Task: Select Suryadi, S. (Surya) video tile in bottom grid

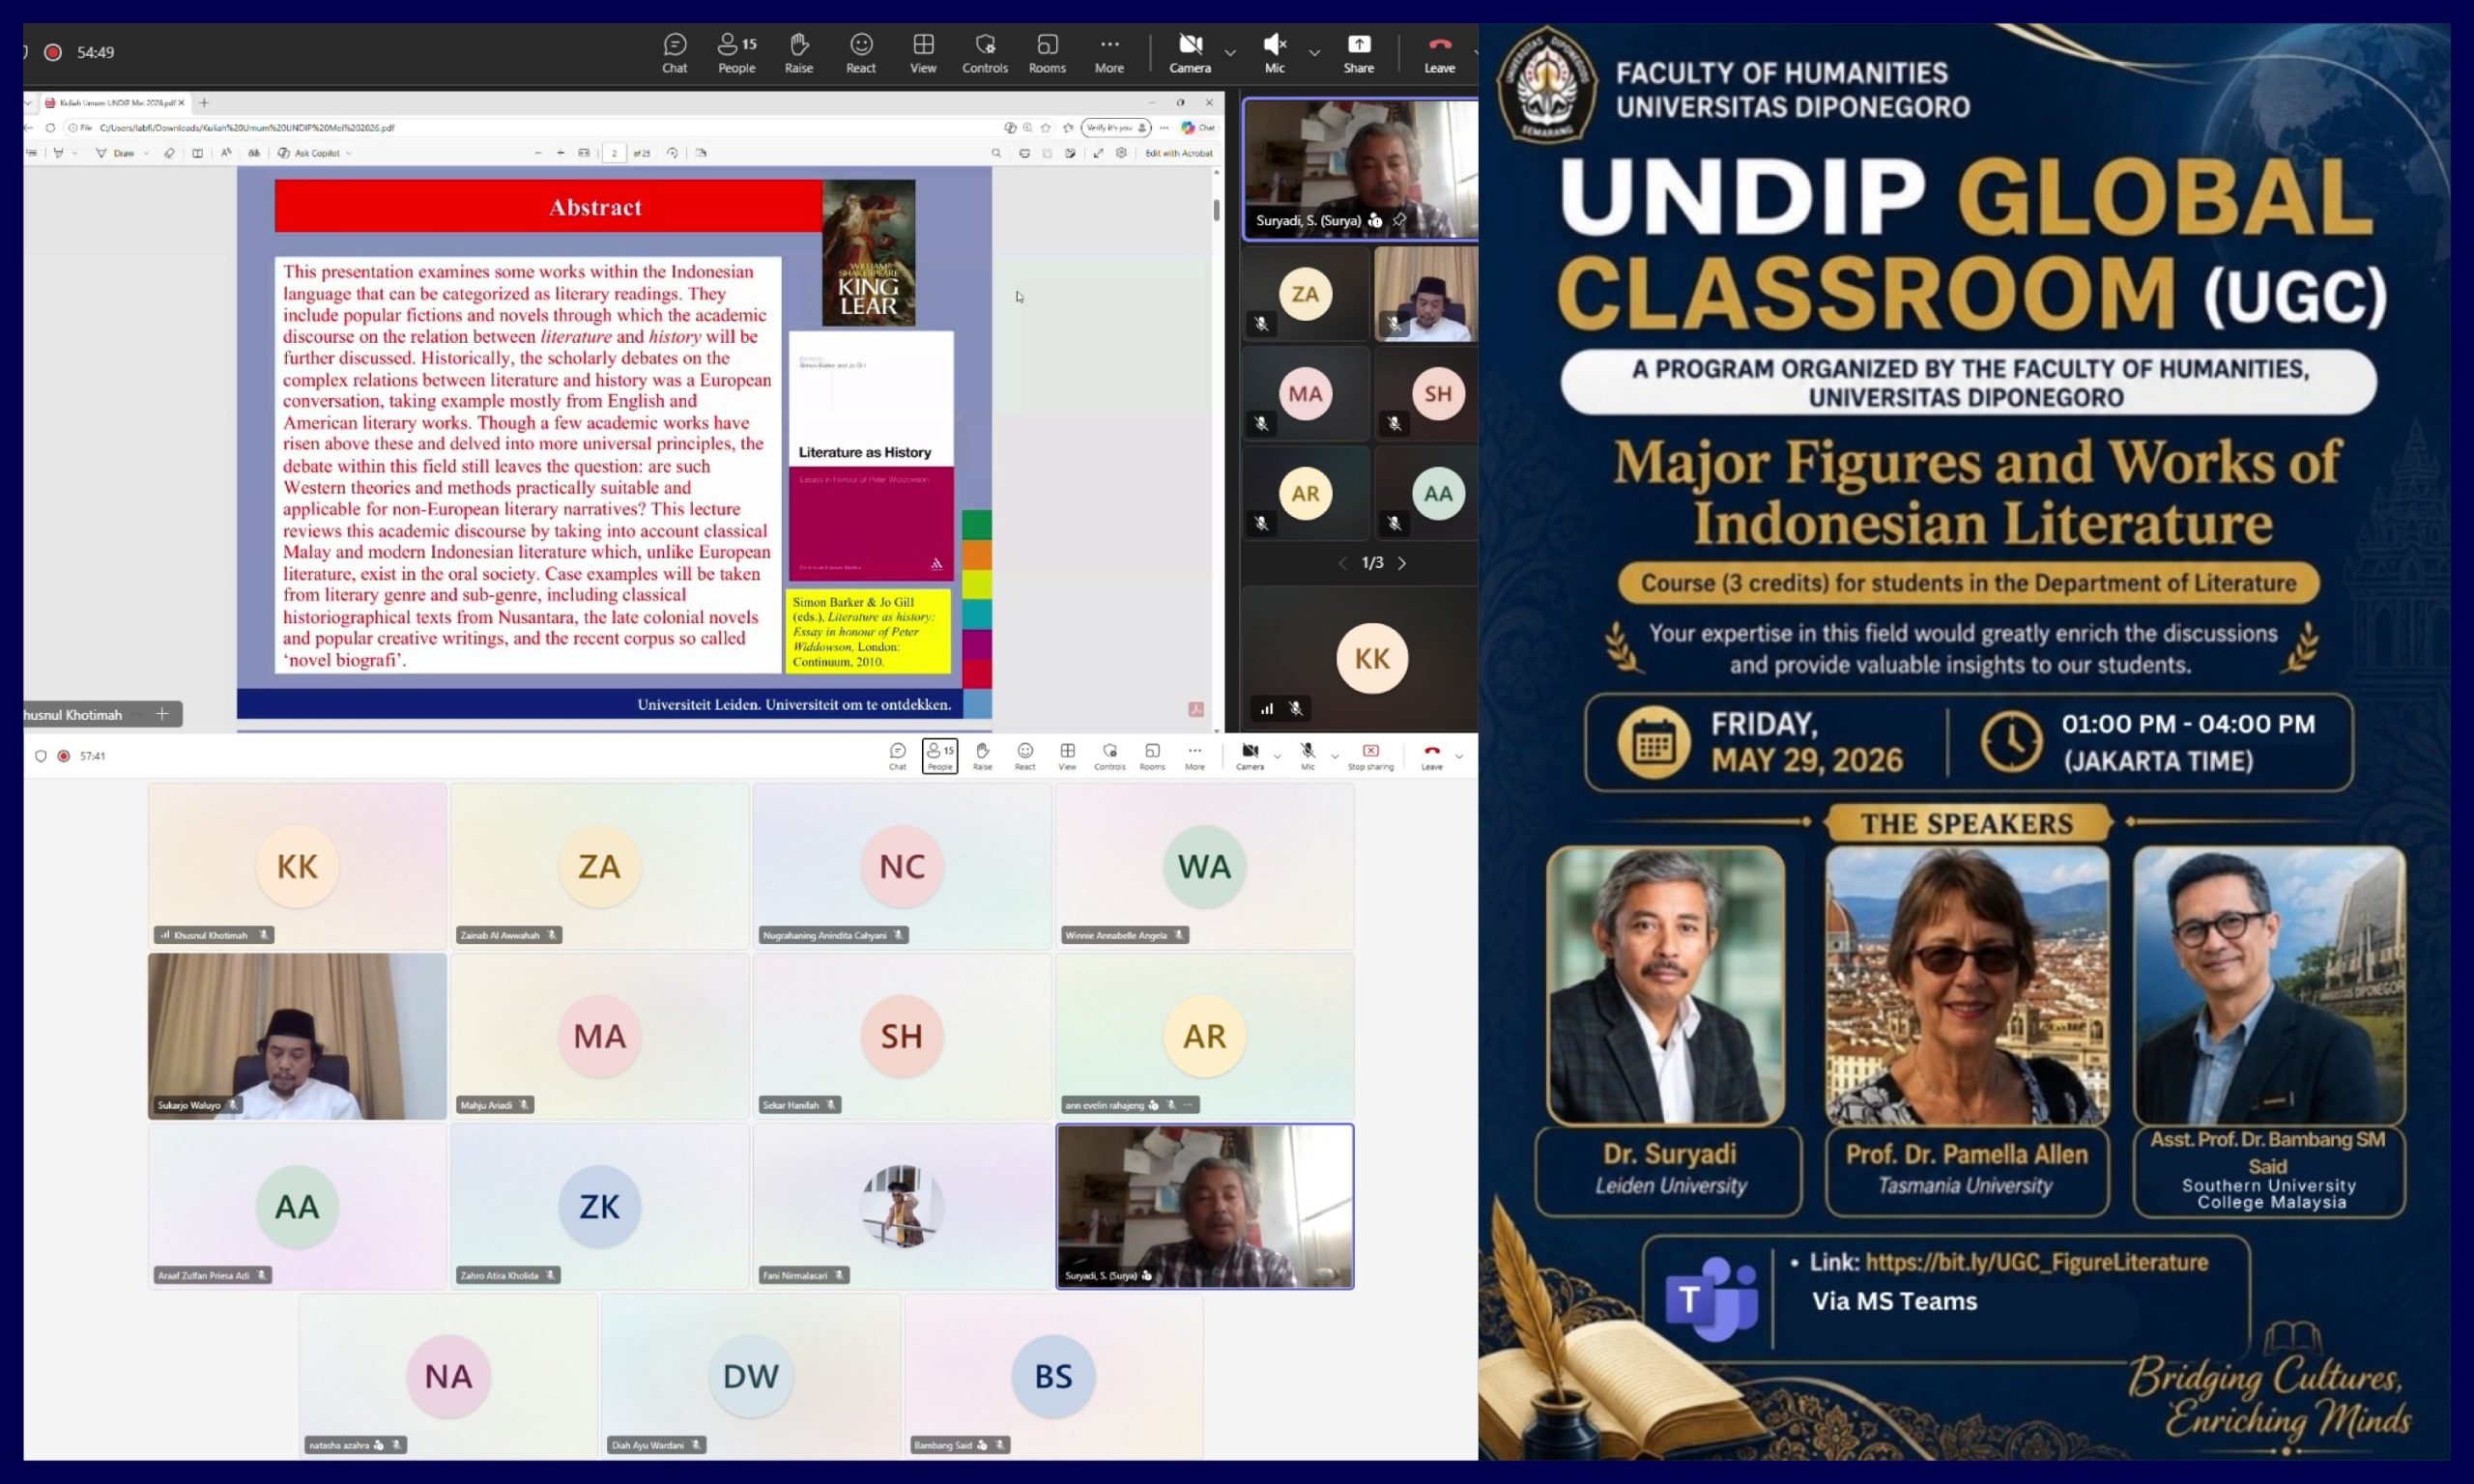Action: coord(1205,1206)
